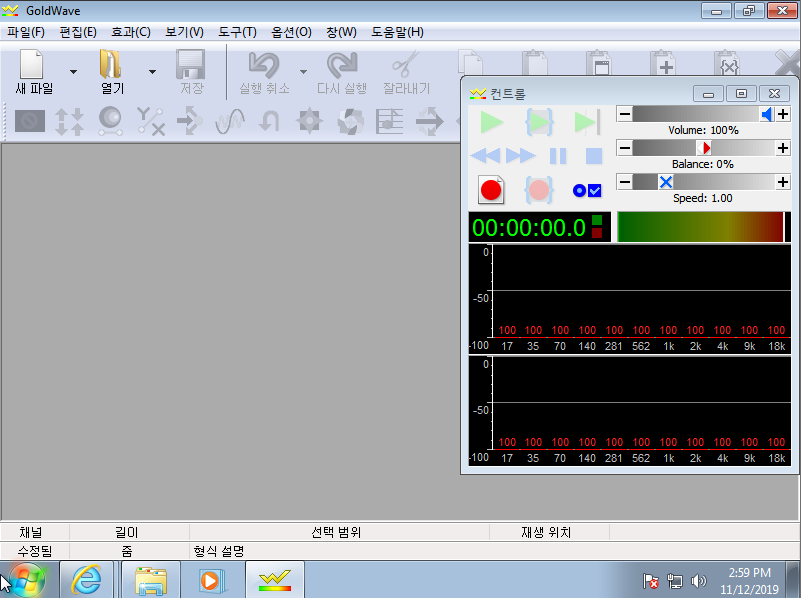Increase Volume with the plus button
This screenshot has height=598, width=801.
point(783,114)
